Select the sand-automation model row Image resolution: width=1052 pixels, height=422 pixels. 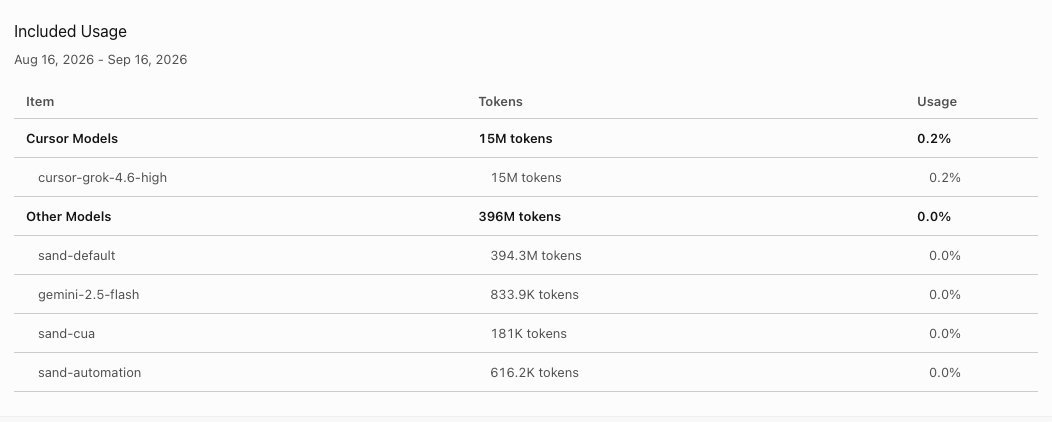coord(526,372)
